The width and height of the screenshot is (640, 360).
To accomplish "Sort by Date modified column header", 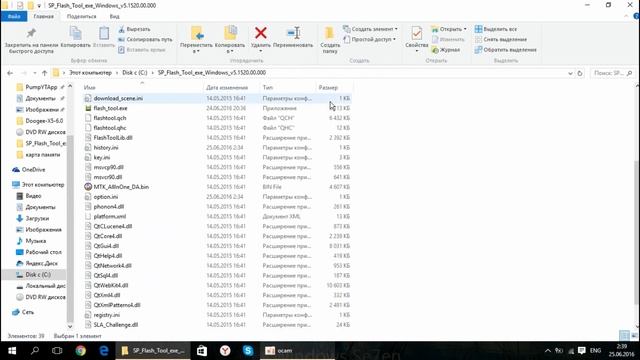I will (x=231, y=87).
